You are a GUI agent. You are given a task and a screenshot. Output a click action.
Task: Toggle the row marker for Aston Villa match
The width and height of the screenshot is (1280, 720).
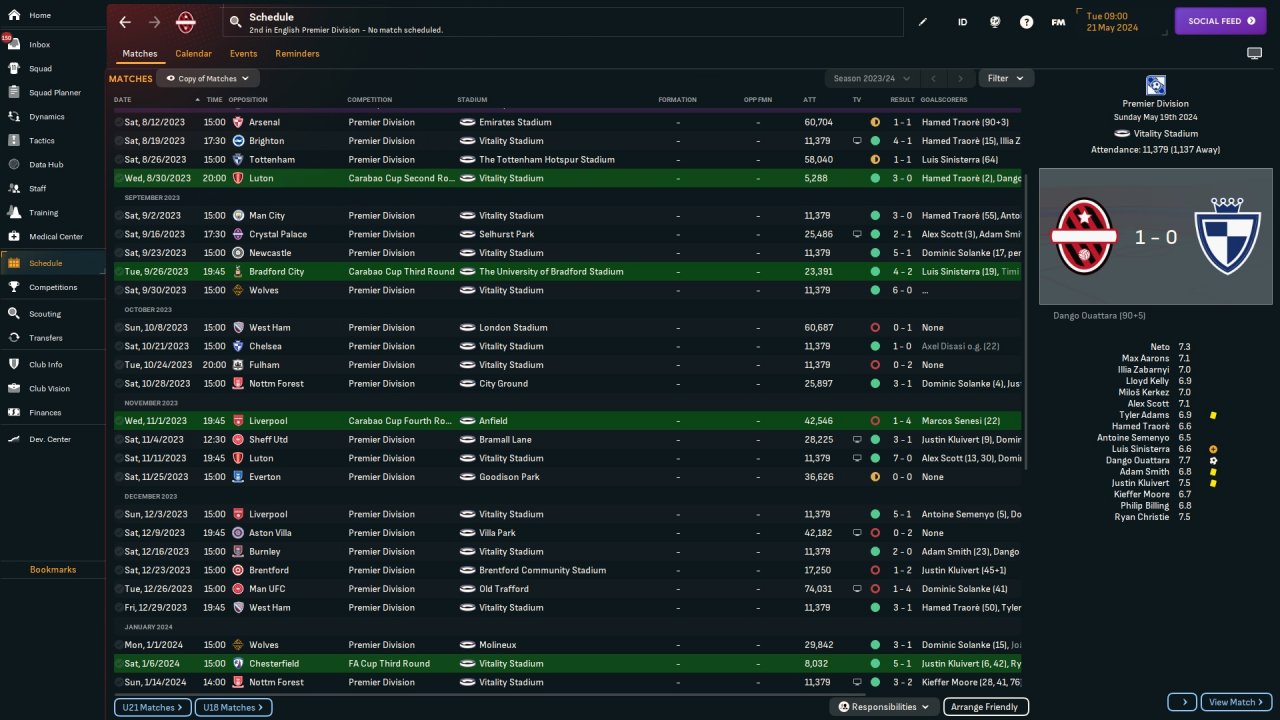[119, 533]
